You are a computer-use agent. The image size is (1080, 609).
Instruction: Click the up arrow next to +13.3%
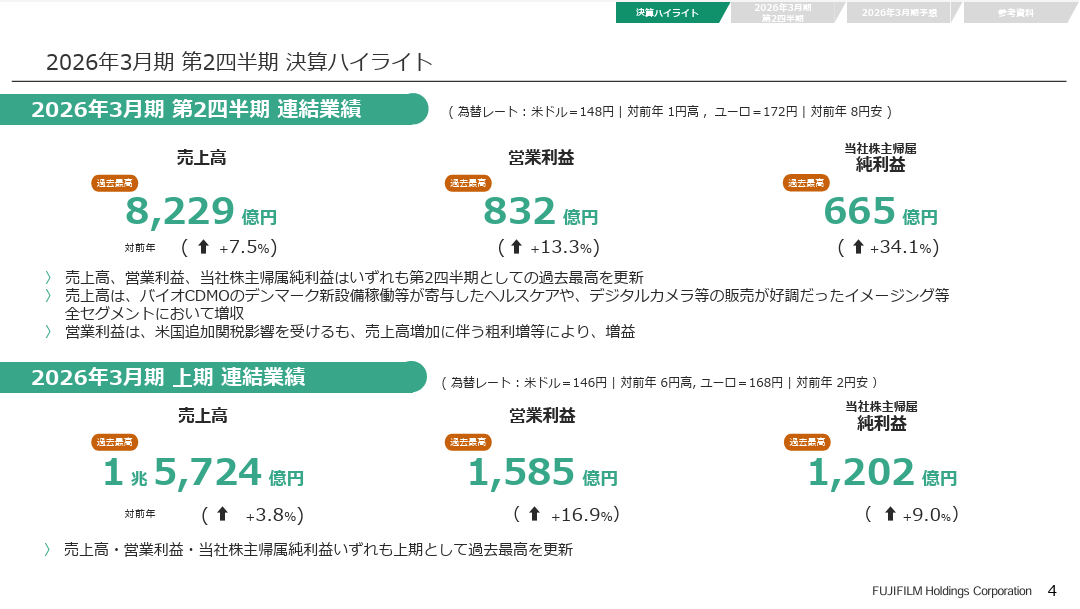(x=516, y=247)
